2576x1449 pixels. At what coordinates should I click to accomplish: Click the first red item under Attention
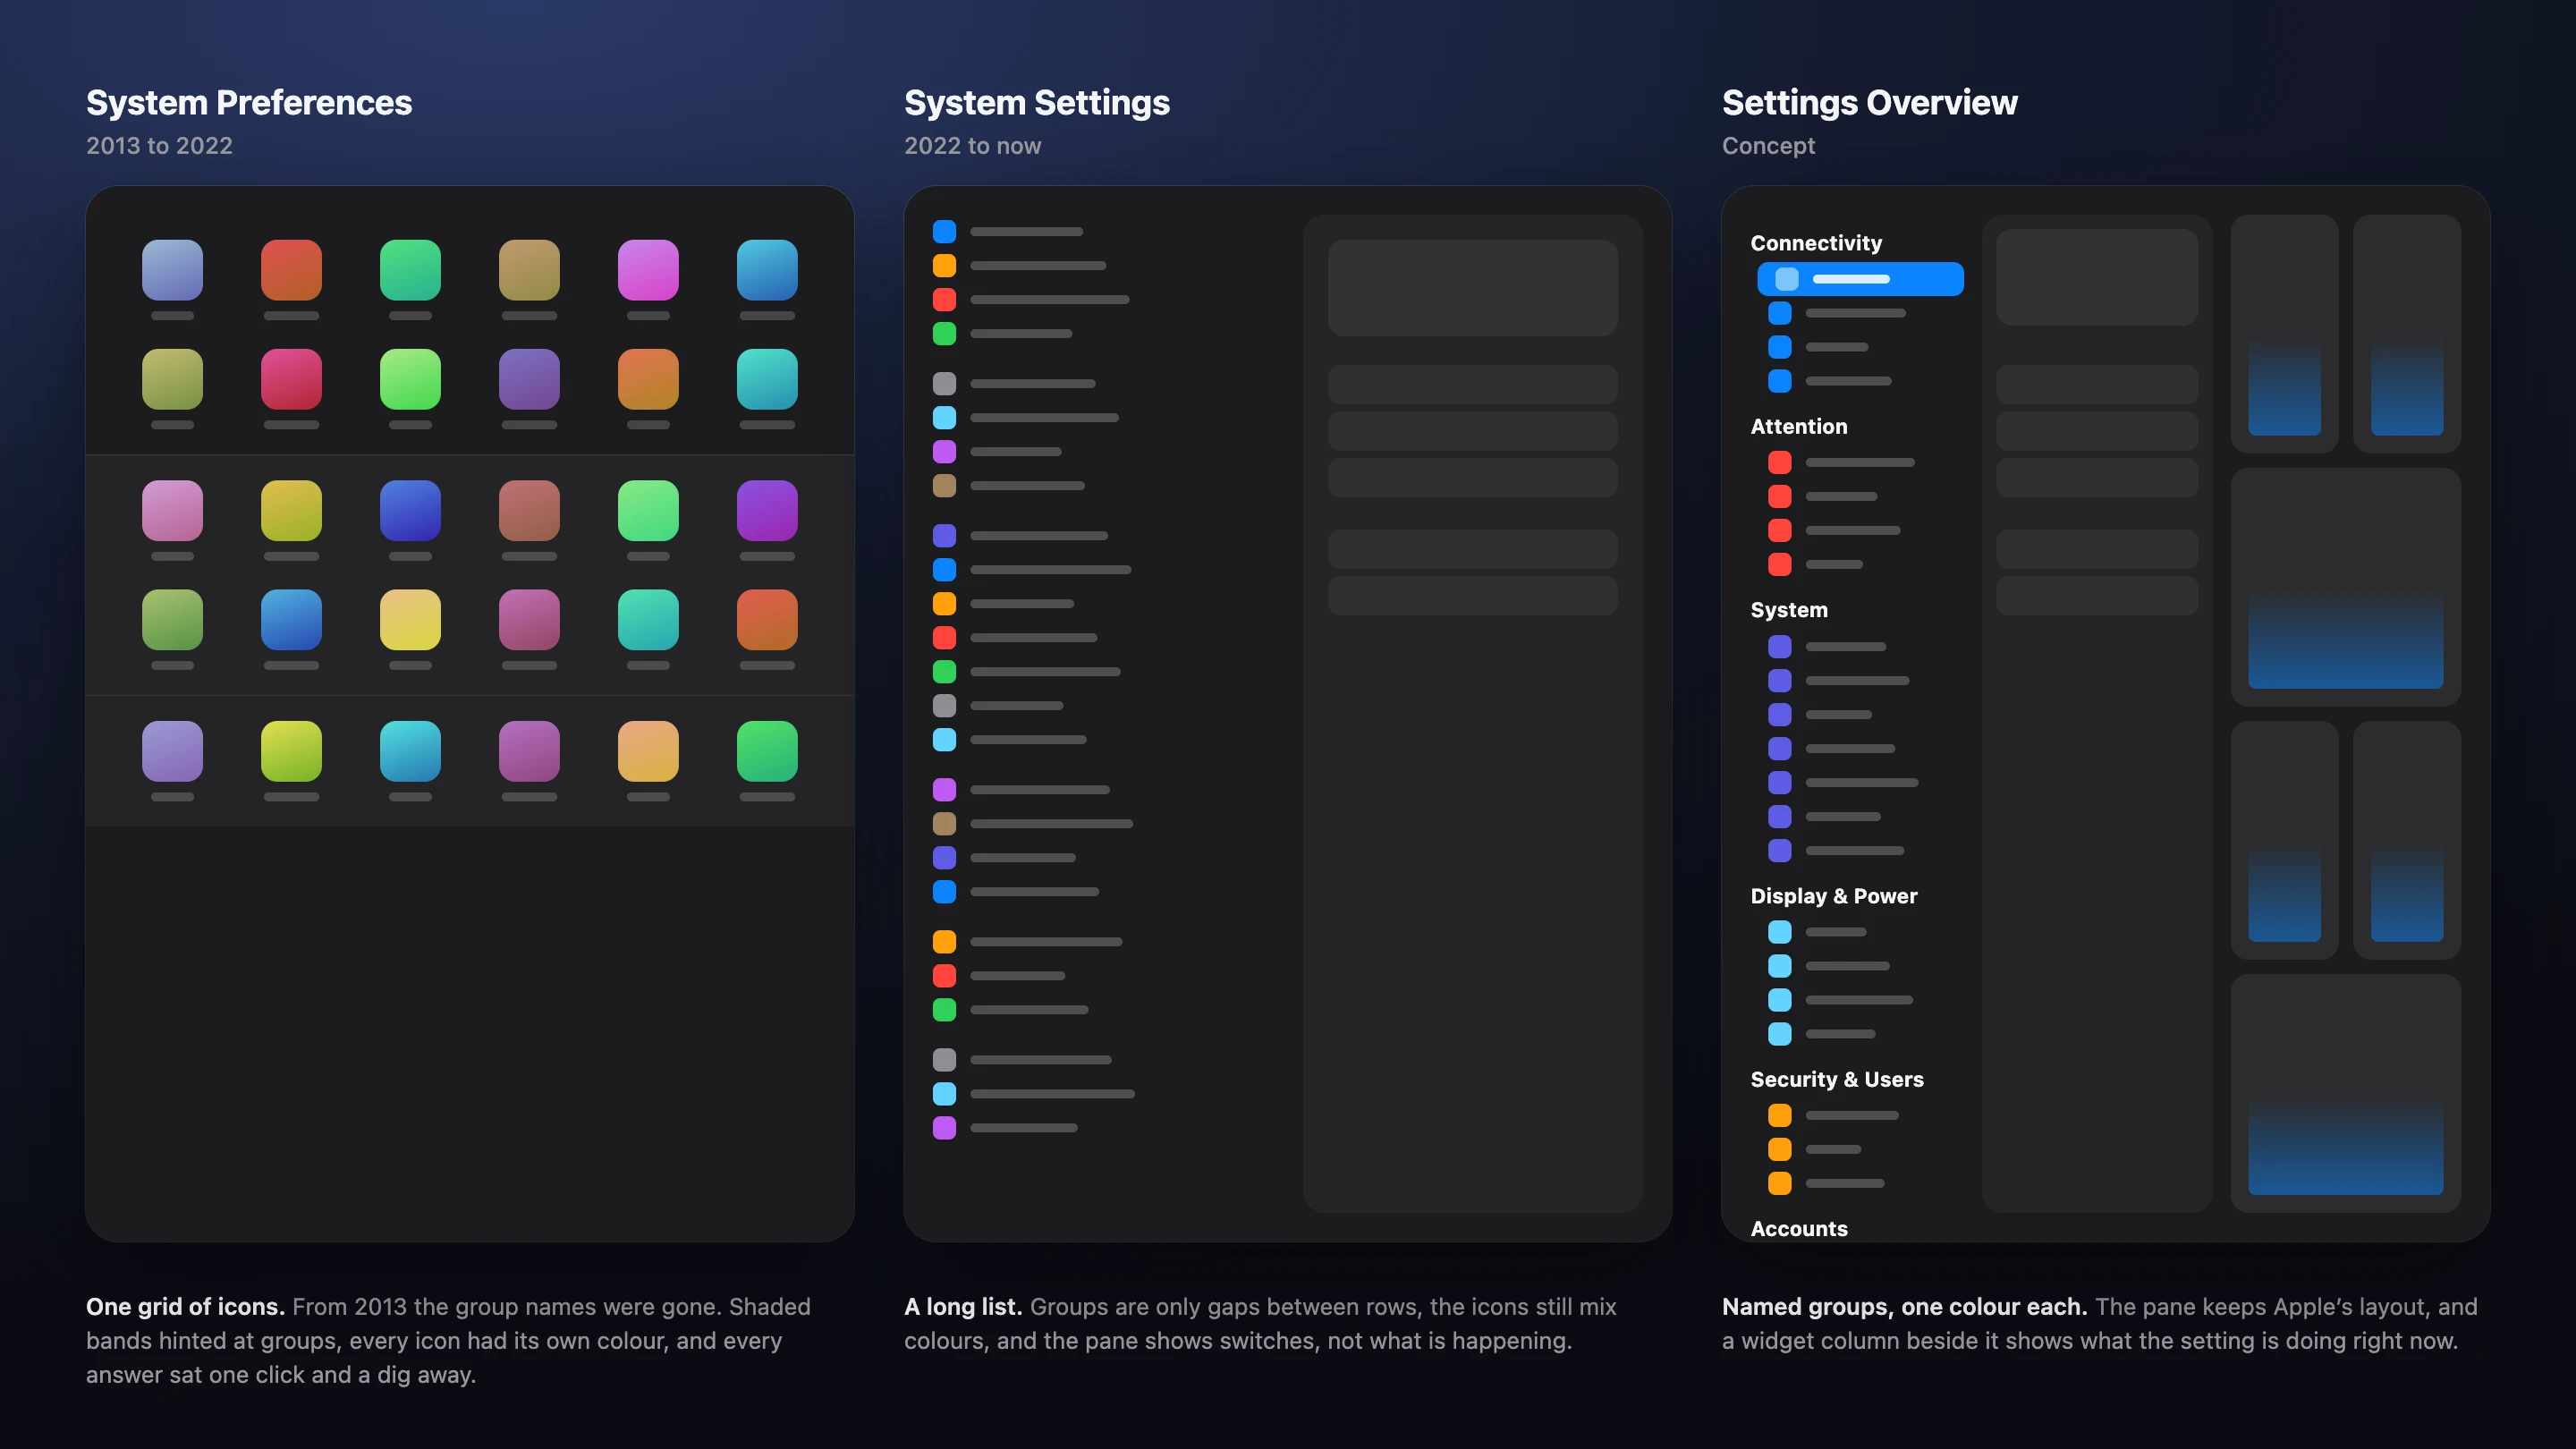(x=1842, y=462)
